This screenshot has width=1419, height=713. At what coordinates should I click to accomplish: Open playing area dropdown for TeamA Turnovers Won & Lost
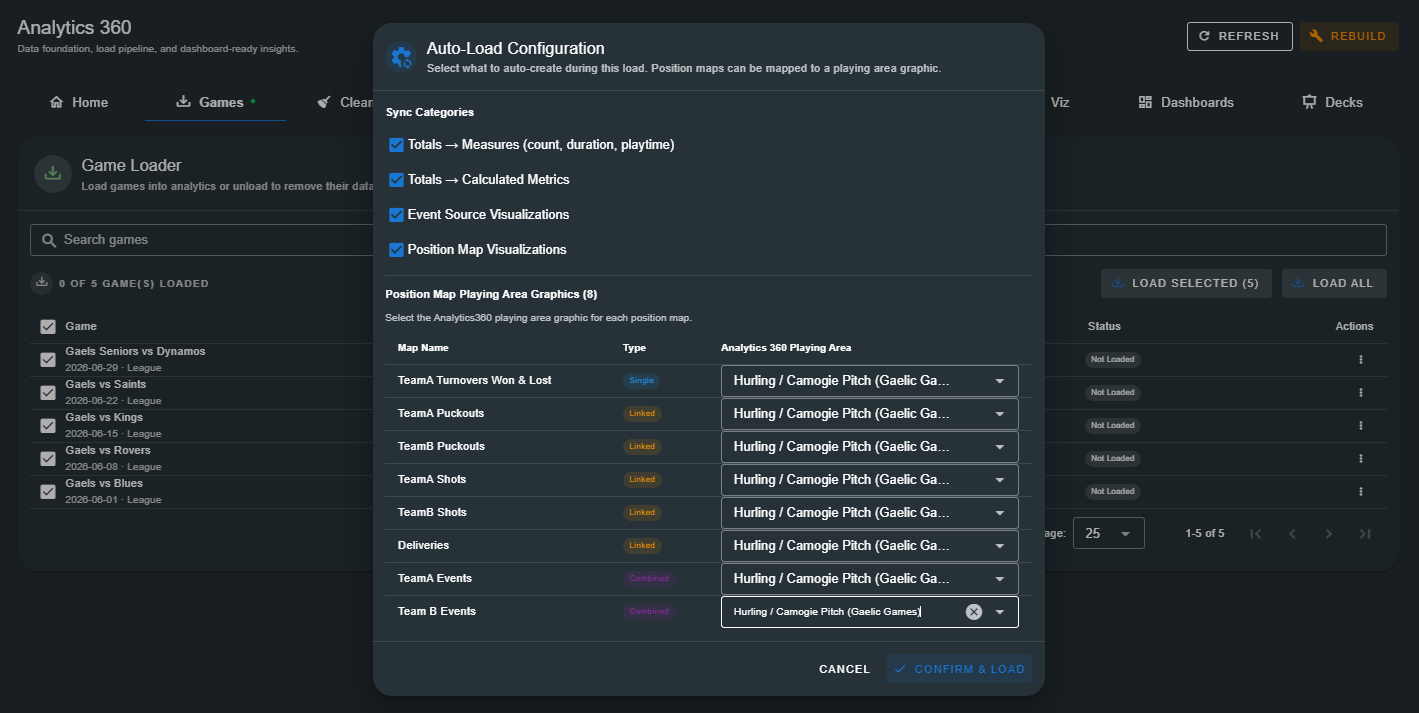869,381
